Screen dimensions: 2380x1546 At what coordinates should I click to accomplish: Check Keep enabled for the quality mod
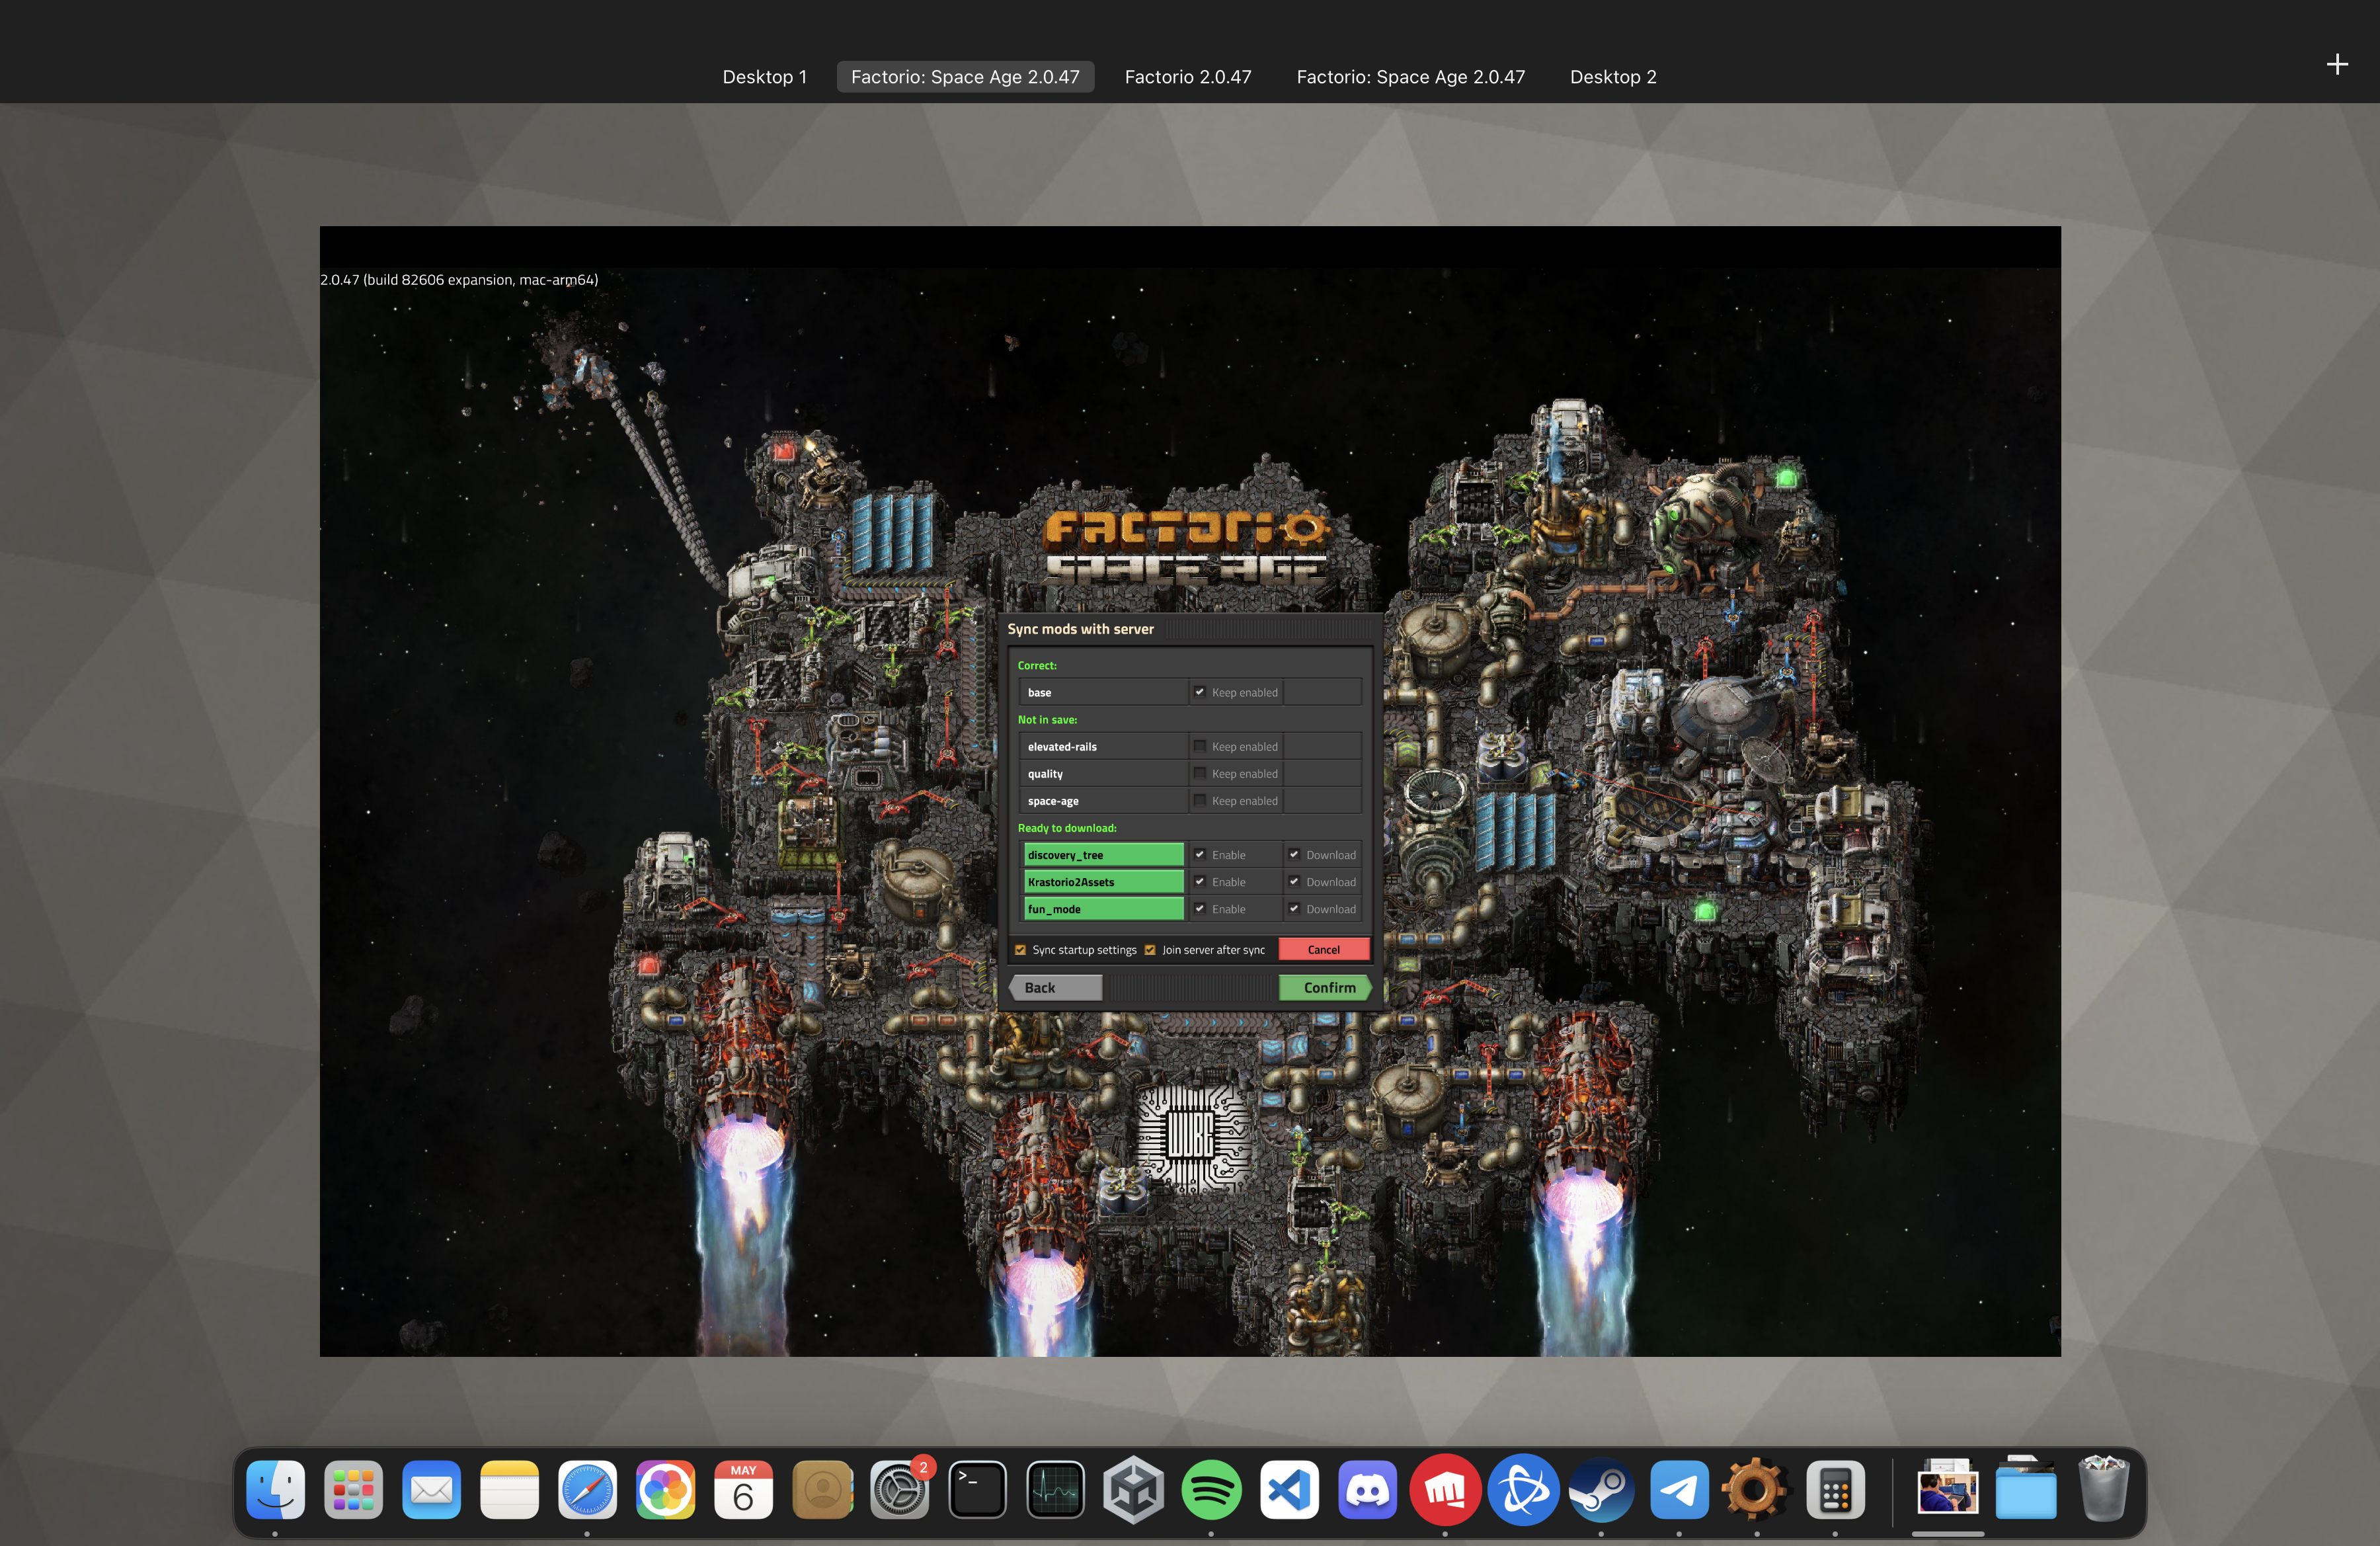[x=1199, y=773]
